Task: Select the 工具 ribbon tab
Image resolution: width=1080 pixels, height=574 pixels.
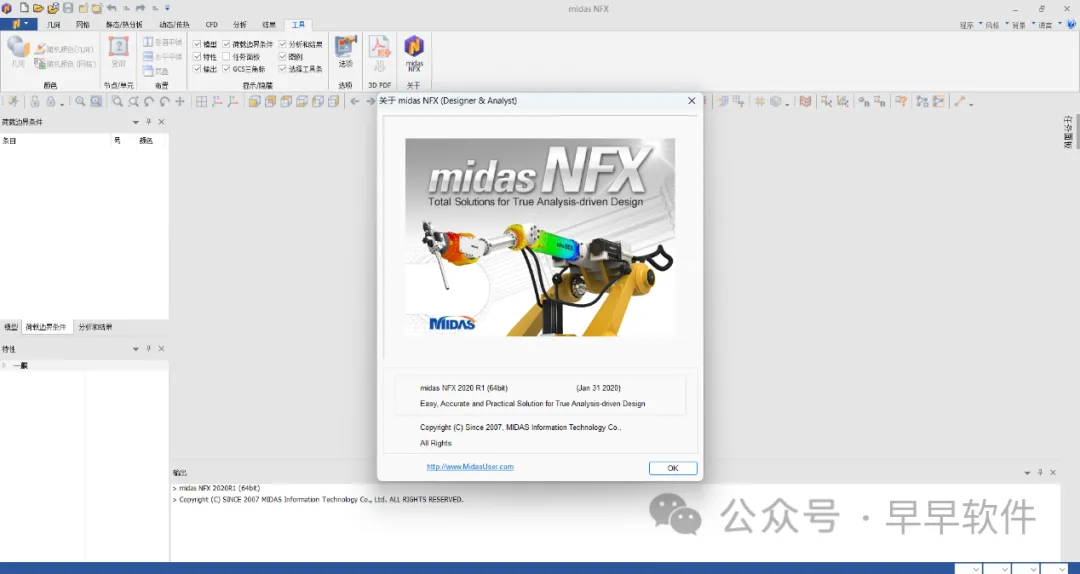Action: [298, 25]
